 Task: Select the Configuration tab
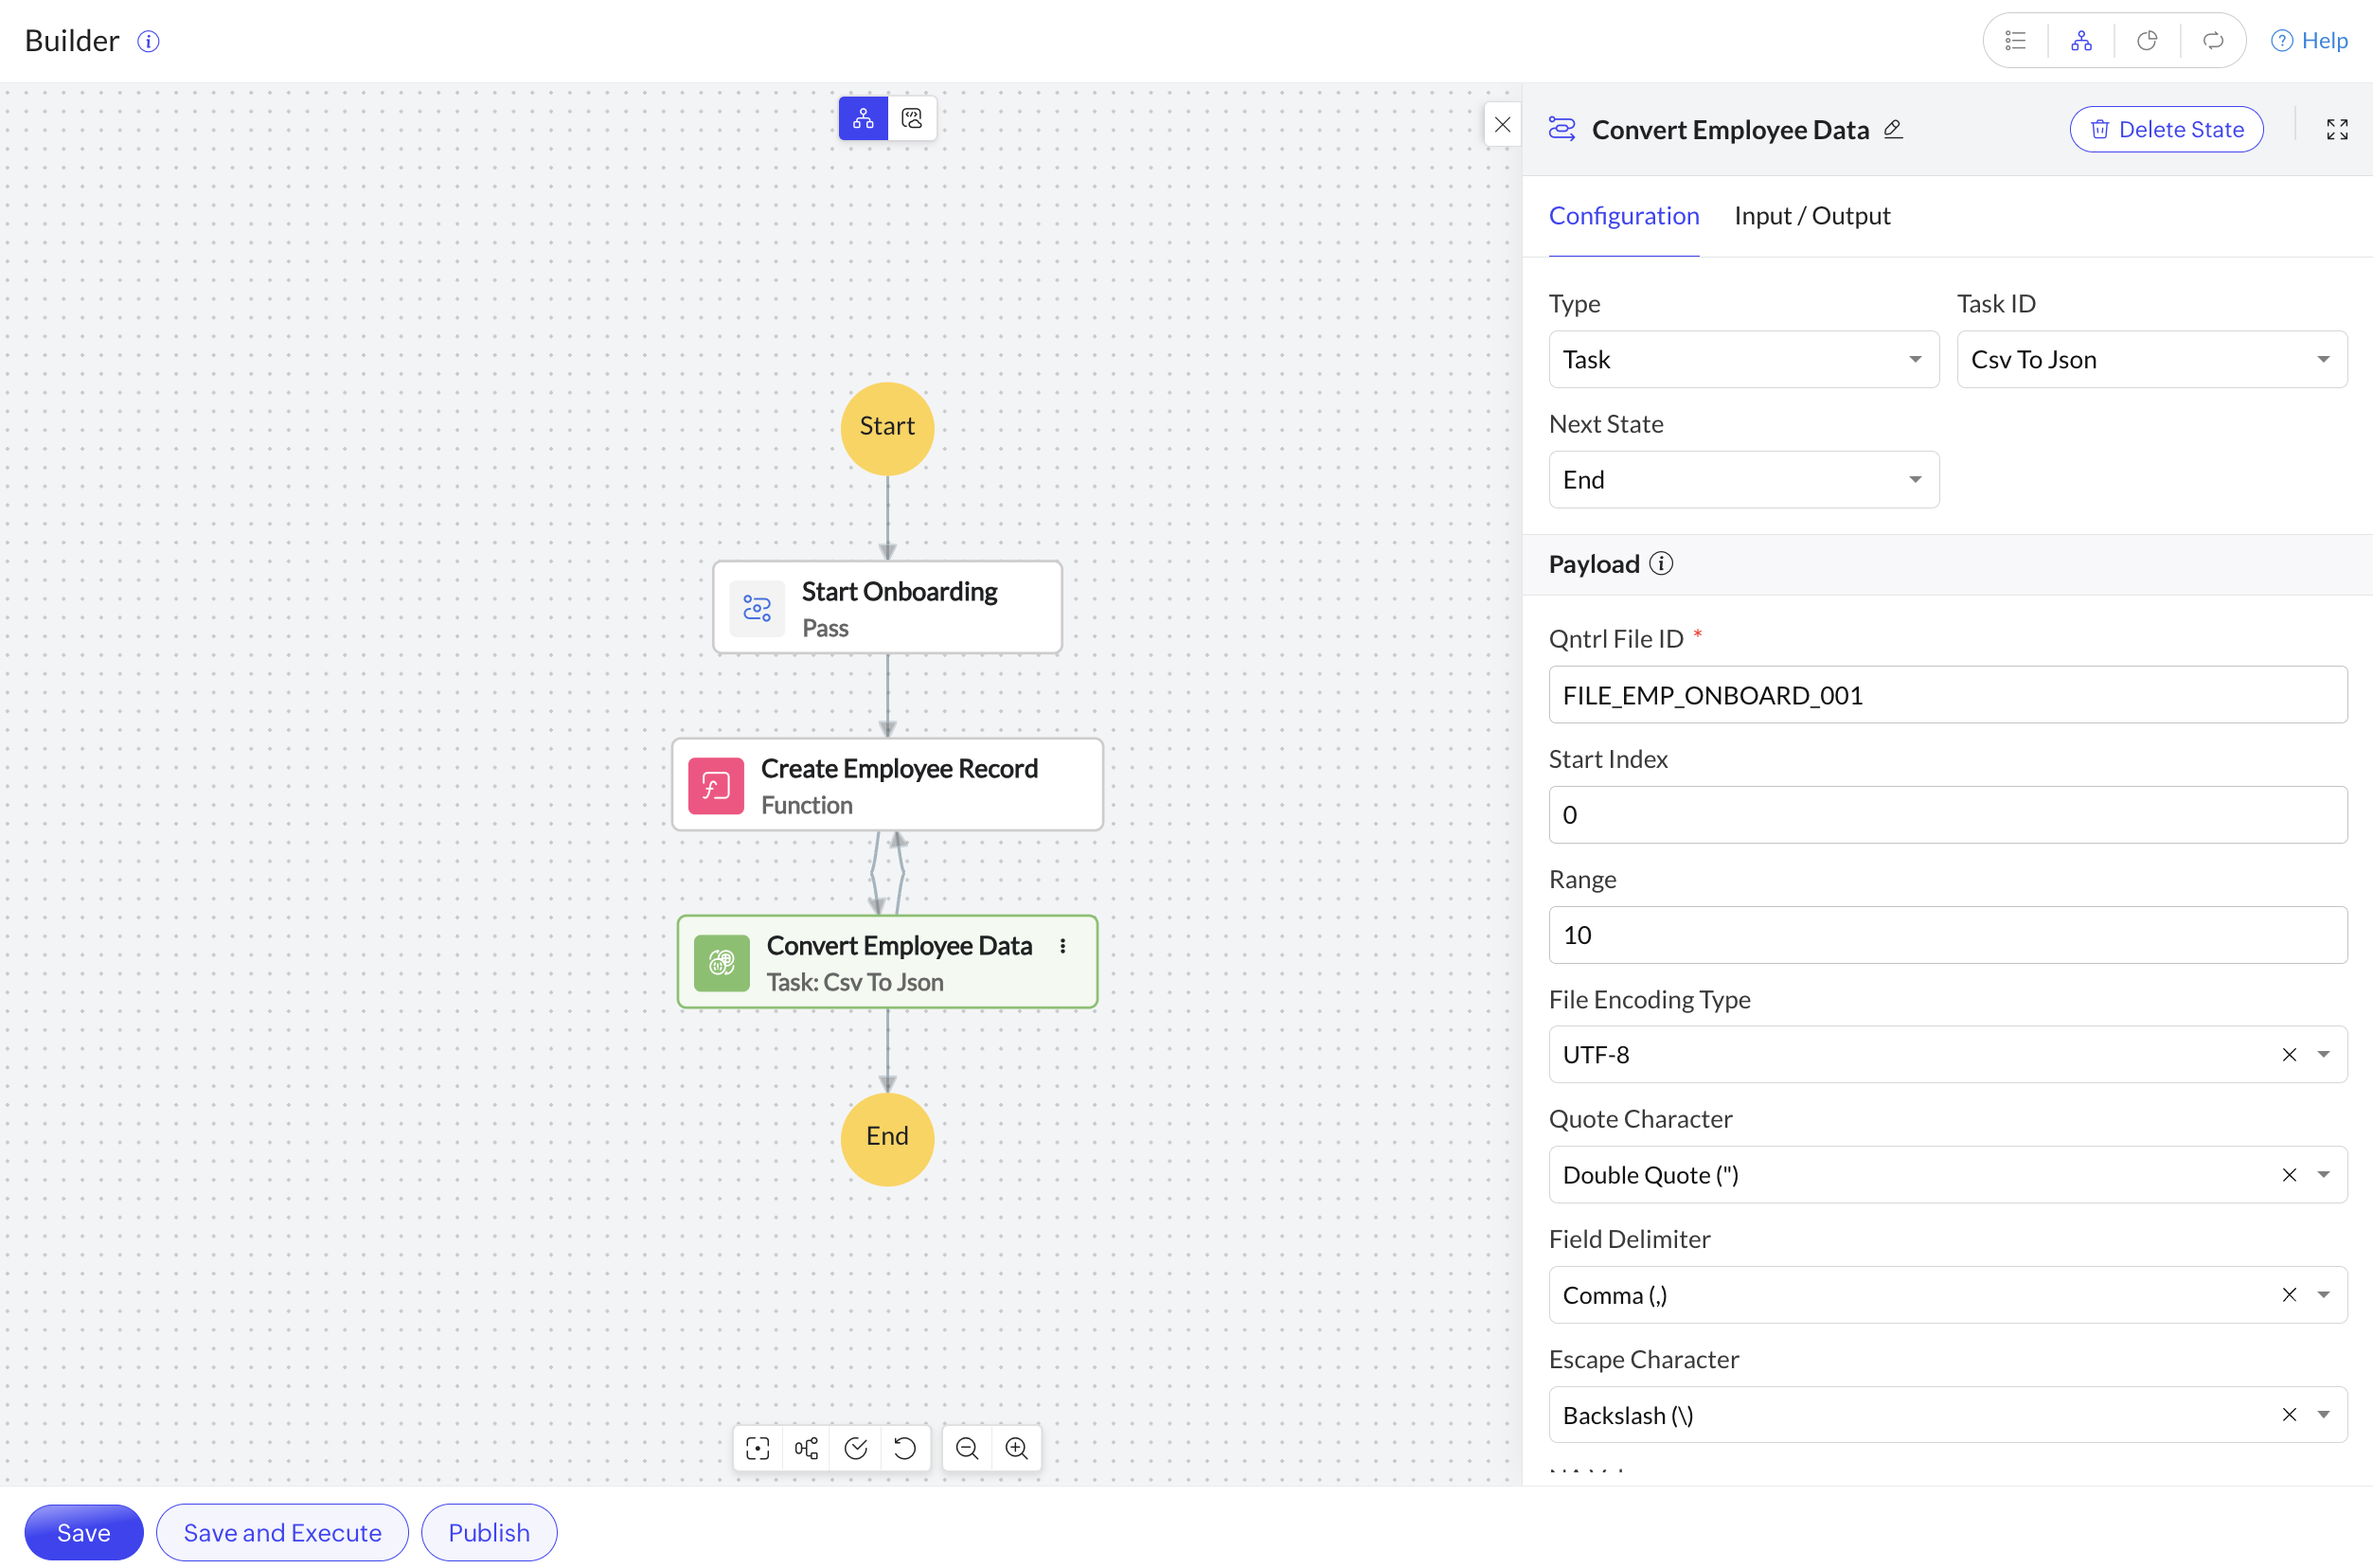tap(1623, 216)
